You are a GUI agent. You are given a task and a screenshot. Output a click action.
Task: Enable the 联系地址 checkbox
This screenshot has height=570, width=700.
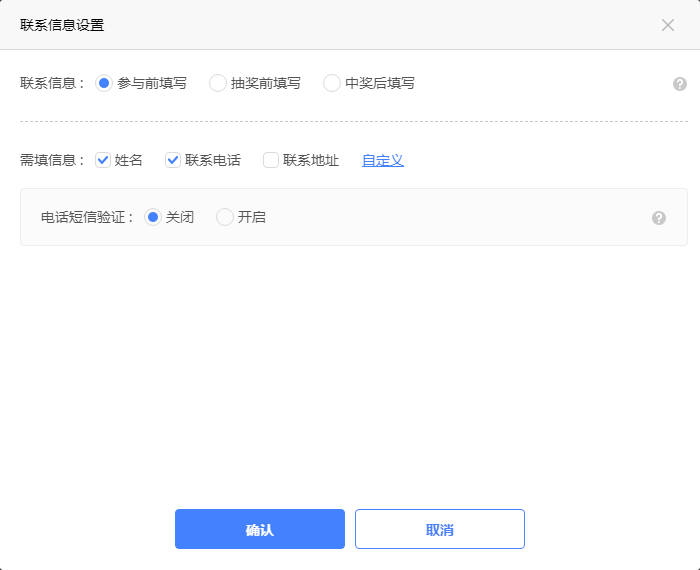tap(271, 160)
